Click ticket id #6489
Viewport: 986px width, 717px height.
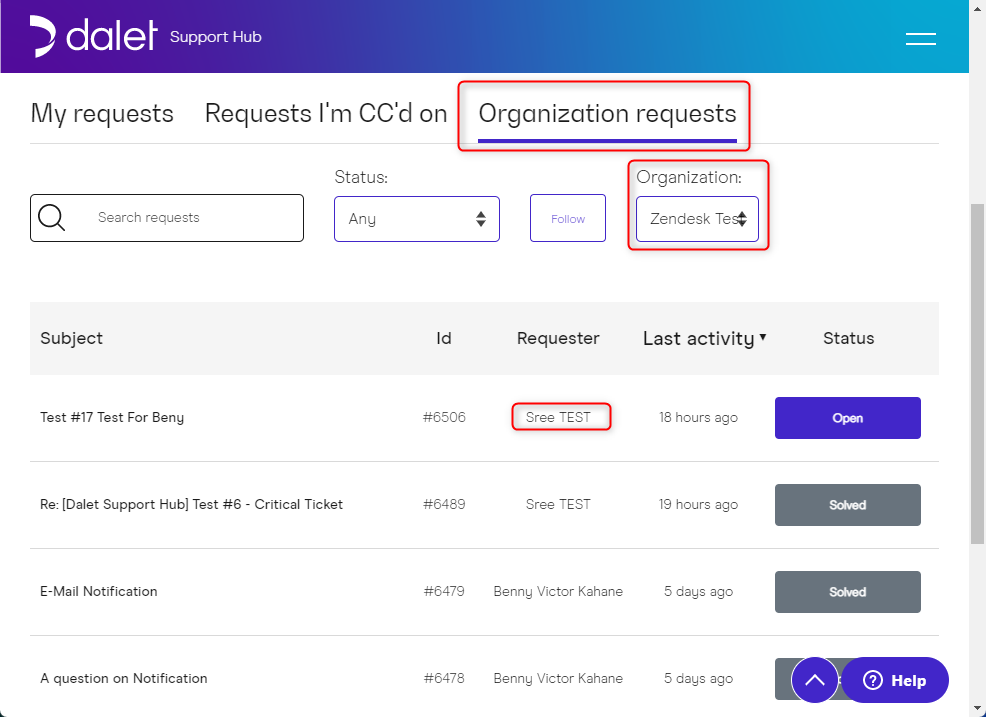coord(445,504)
